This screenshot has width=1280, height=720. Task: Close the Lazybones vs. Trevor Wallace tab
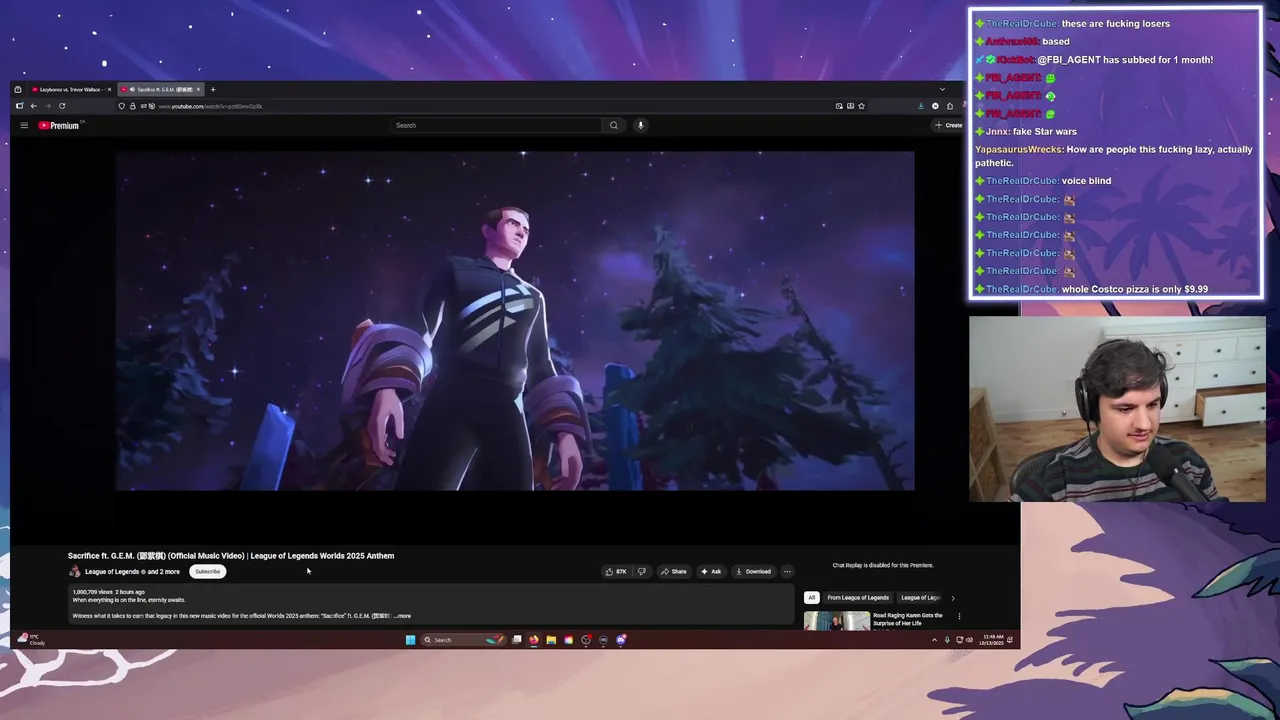point(109,89)
